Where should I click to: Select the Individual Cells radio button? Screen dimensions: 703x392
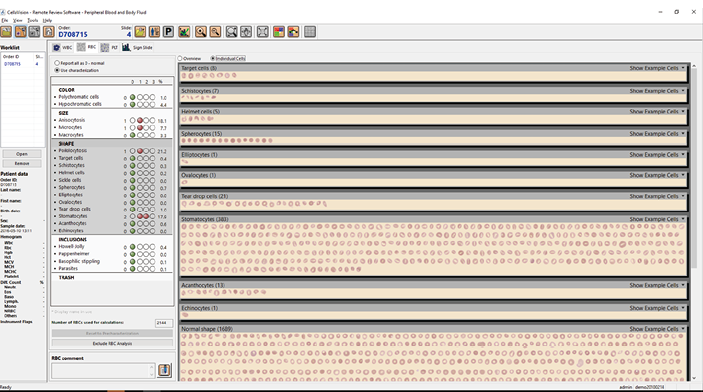point(213,58)
